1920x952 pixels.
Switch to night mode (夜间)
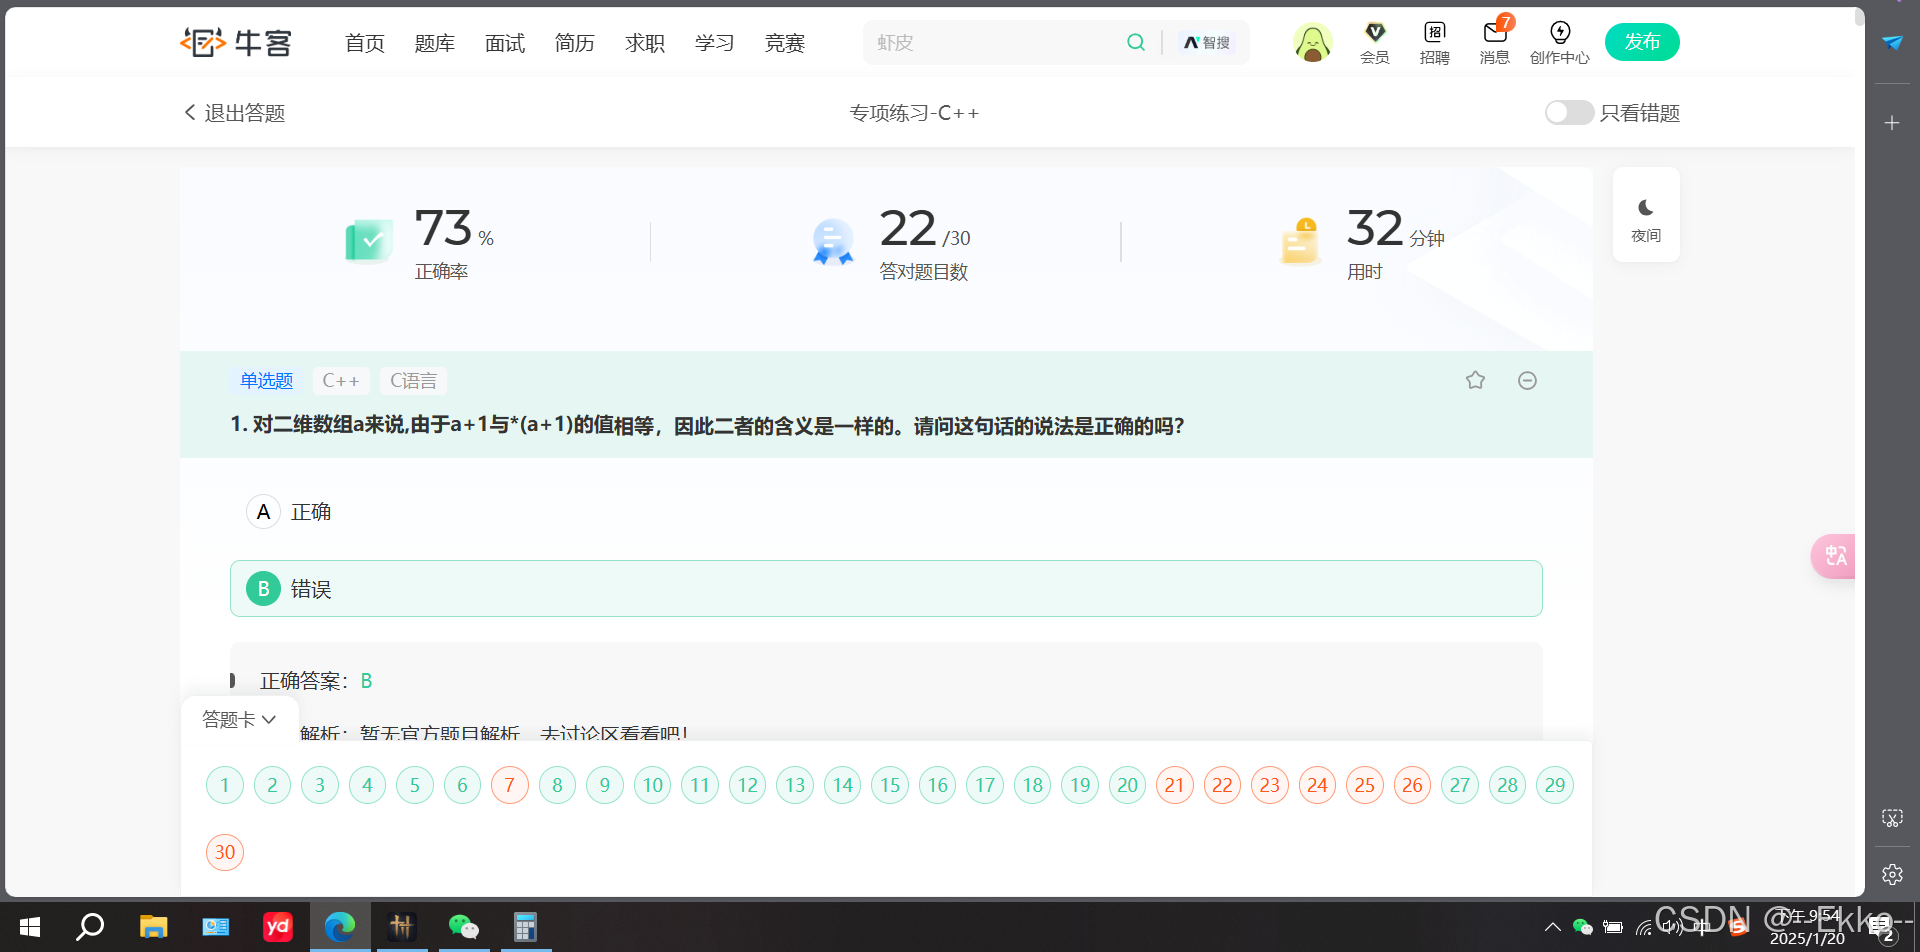[1646, 215]
